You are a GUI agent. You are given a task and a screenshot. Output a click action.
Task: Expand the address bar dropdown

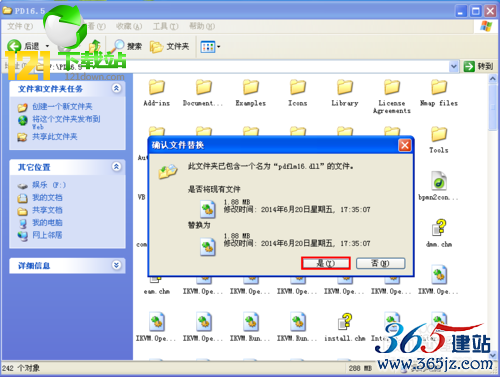(x=453, y=66)
